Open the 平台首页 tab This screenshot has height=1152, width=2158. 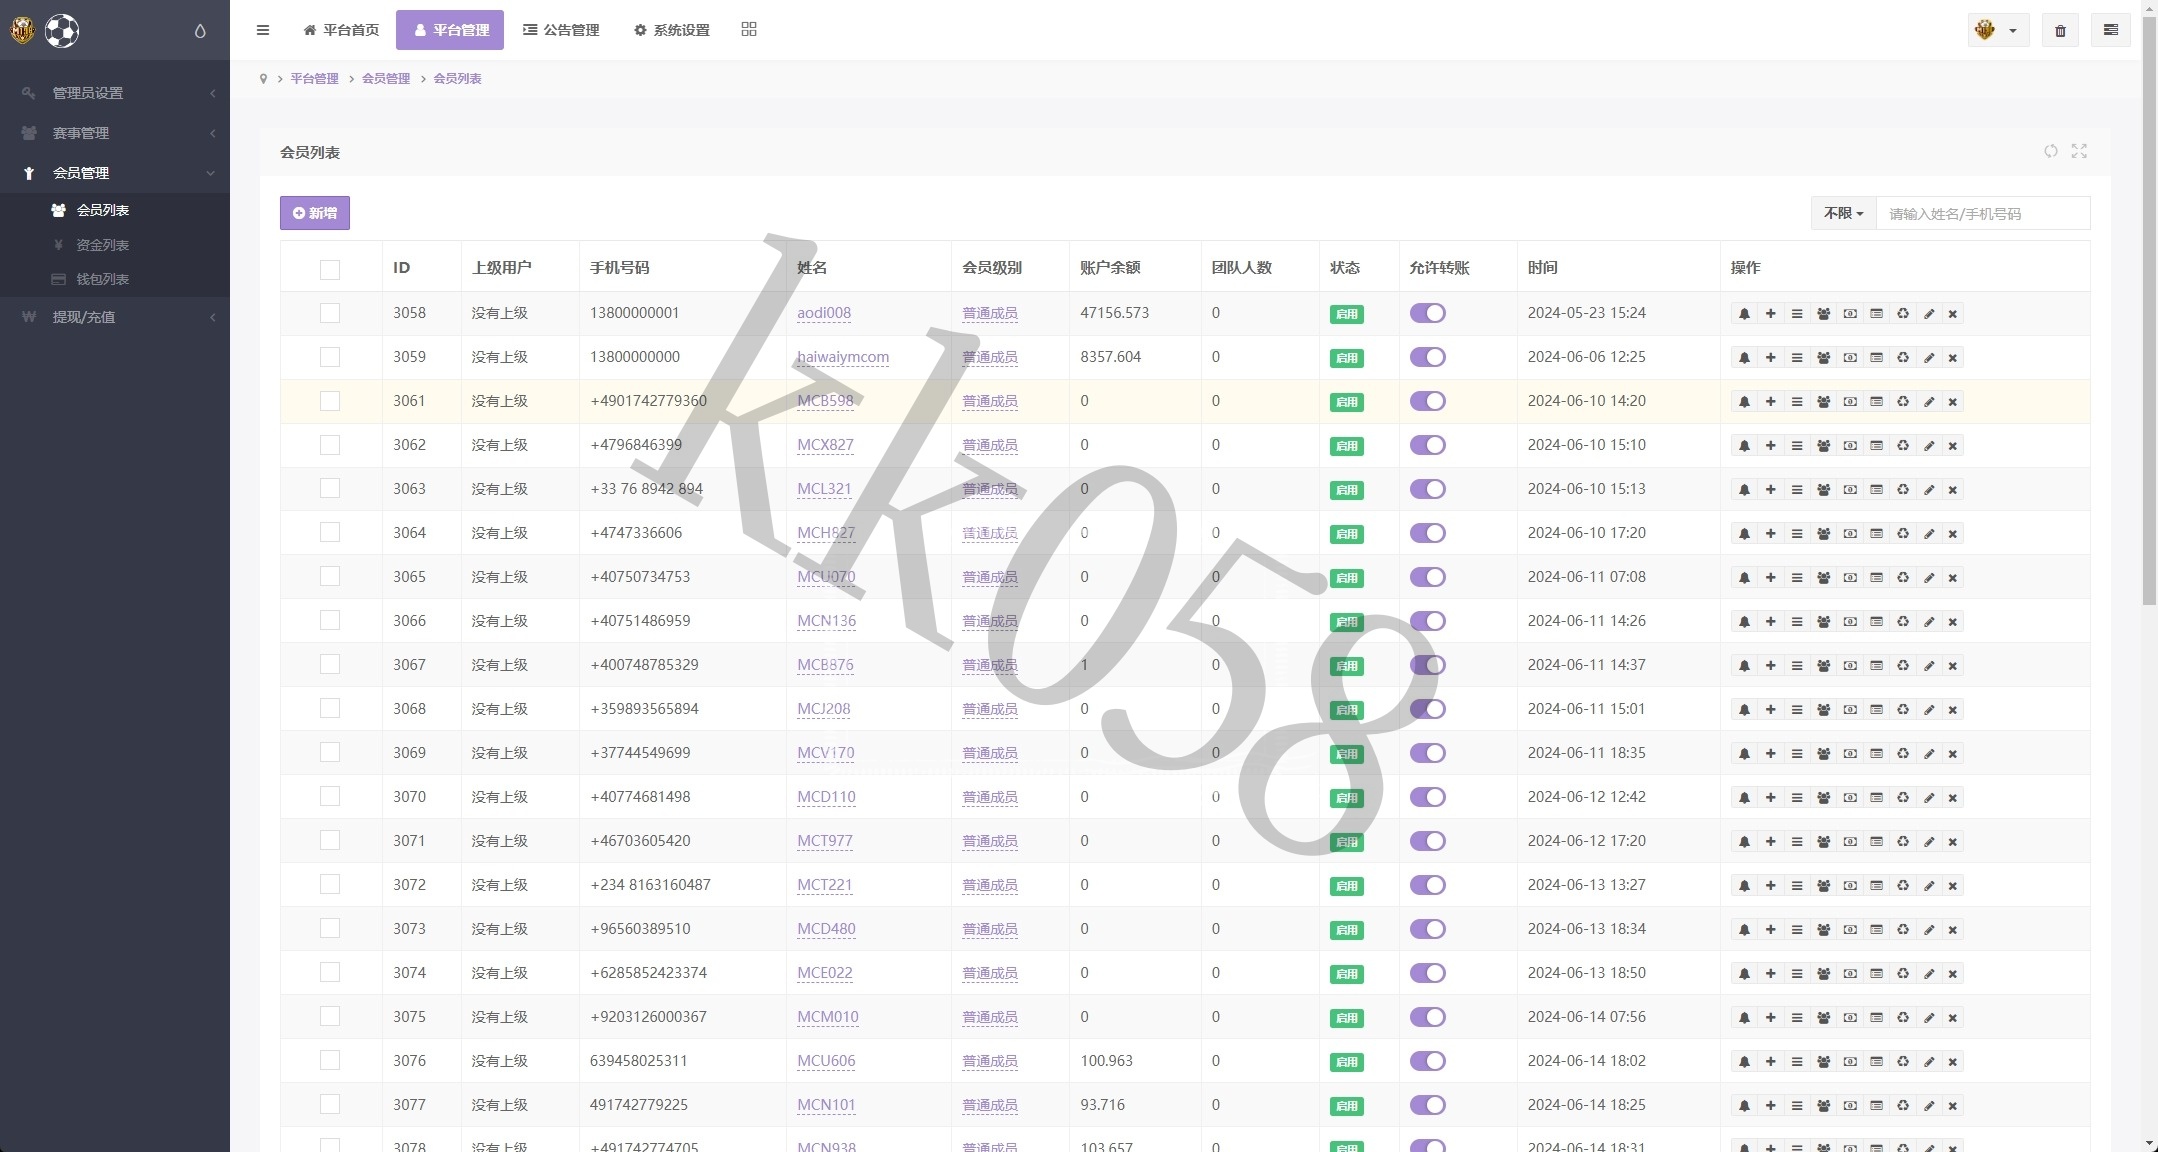341,30
